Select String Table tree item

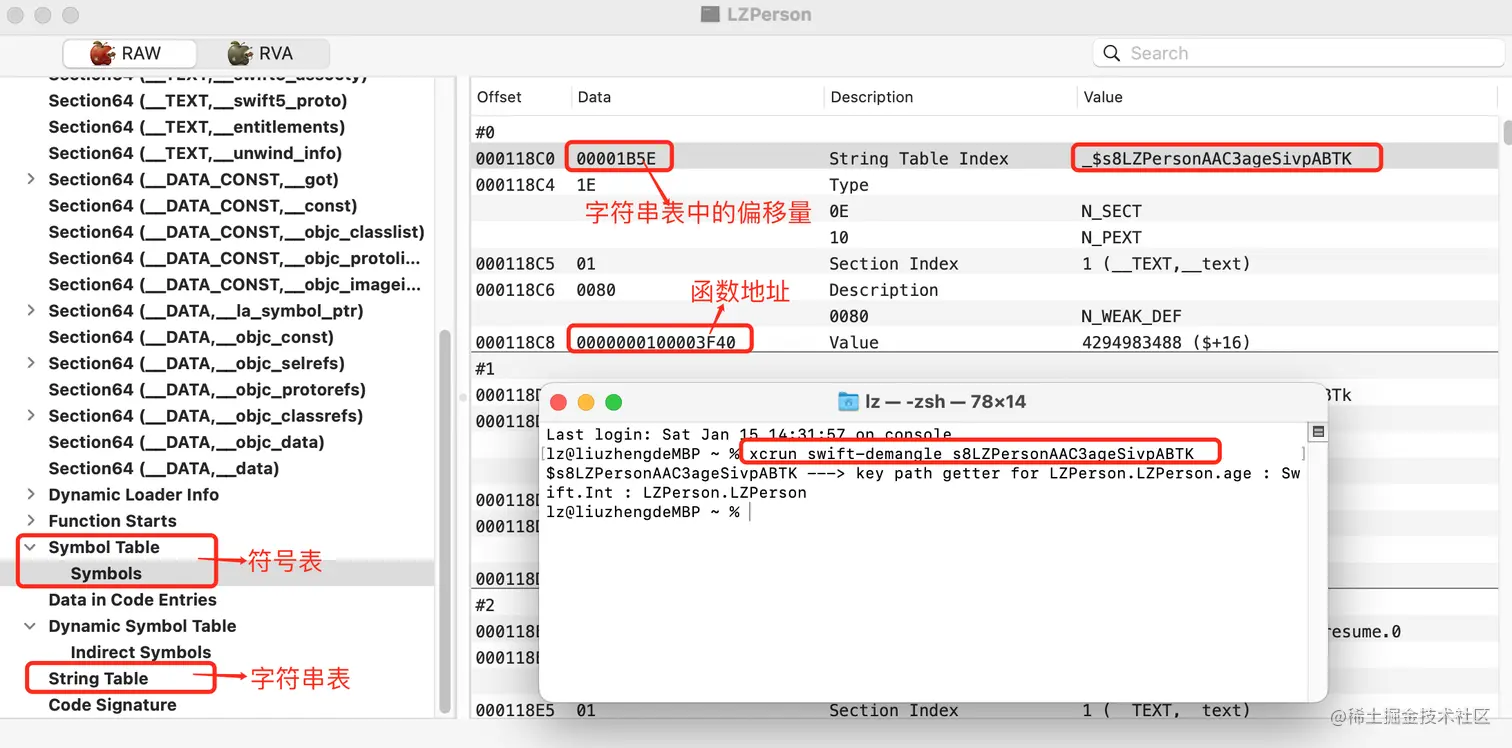(98, 678)
